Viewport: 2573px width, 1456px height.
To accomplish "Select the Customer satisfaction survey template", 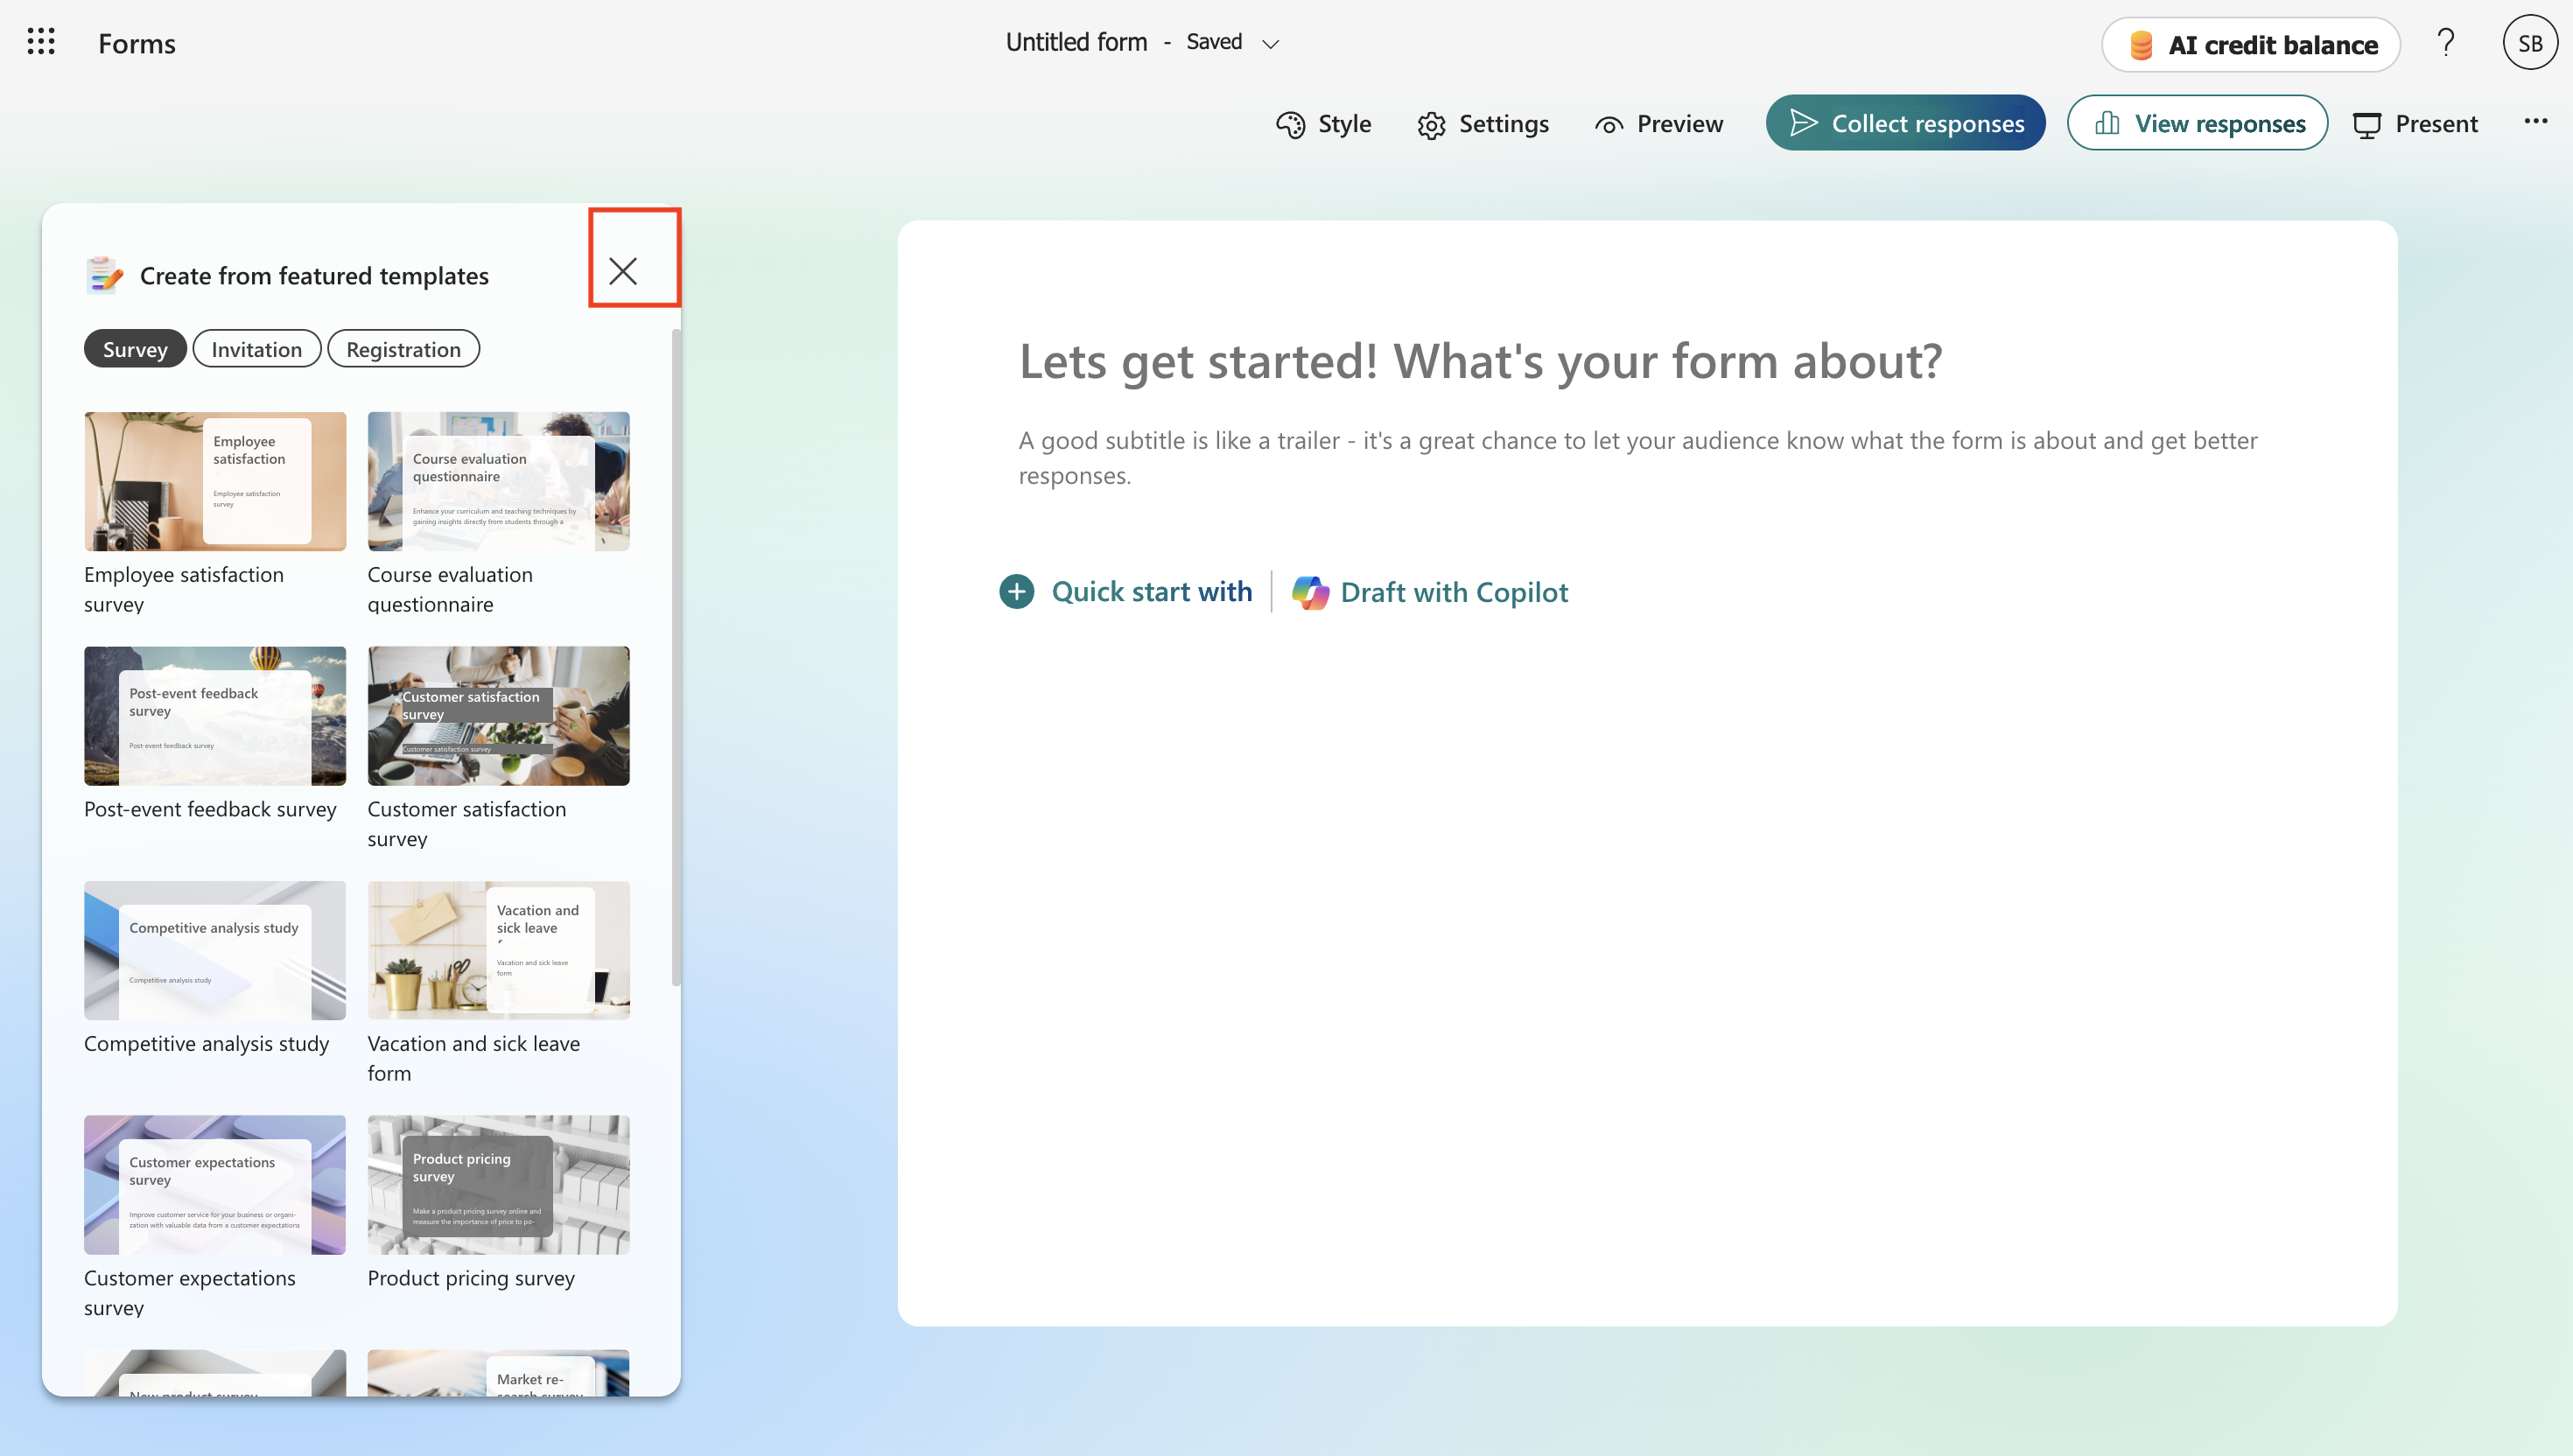I will pos(498,716).
